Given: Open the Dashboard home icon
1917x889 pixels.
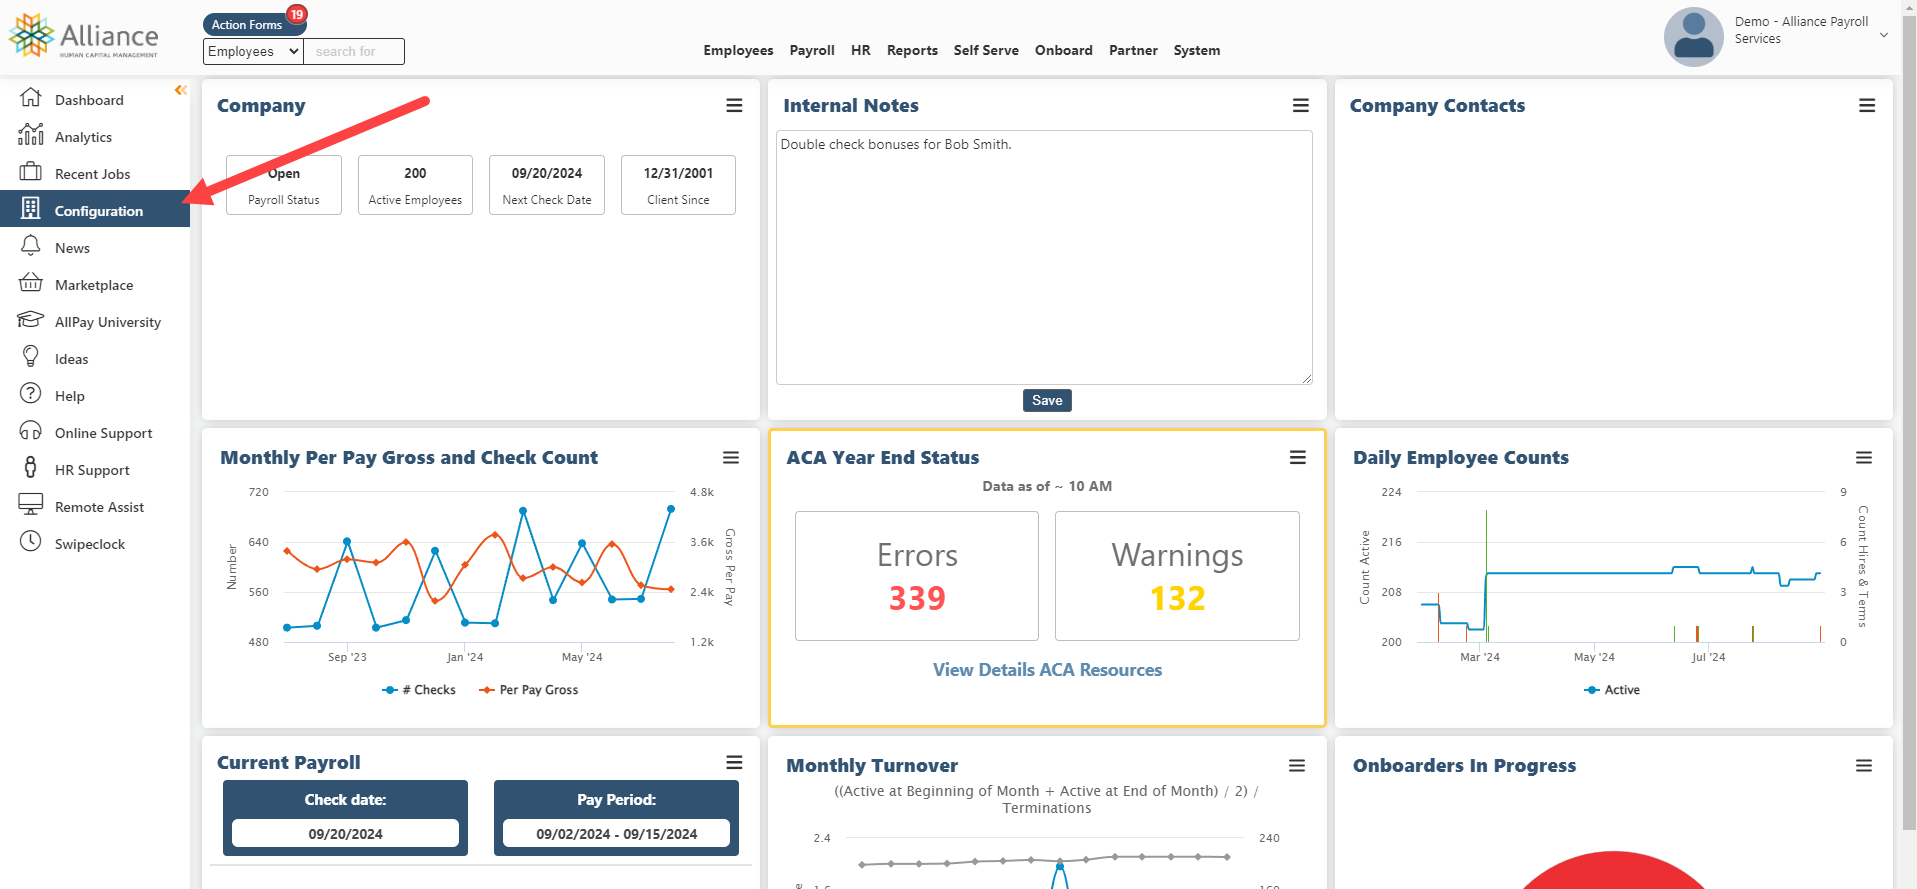Looking at the screenshot, I should (x=31, y=98).
